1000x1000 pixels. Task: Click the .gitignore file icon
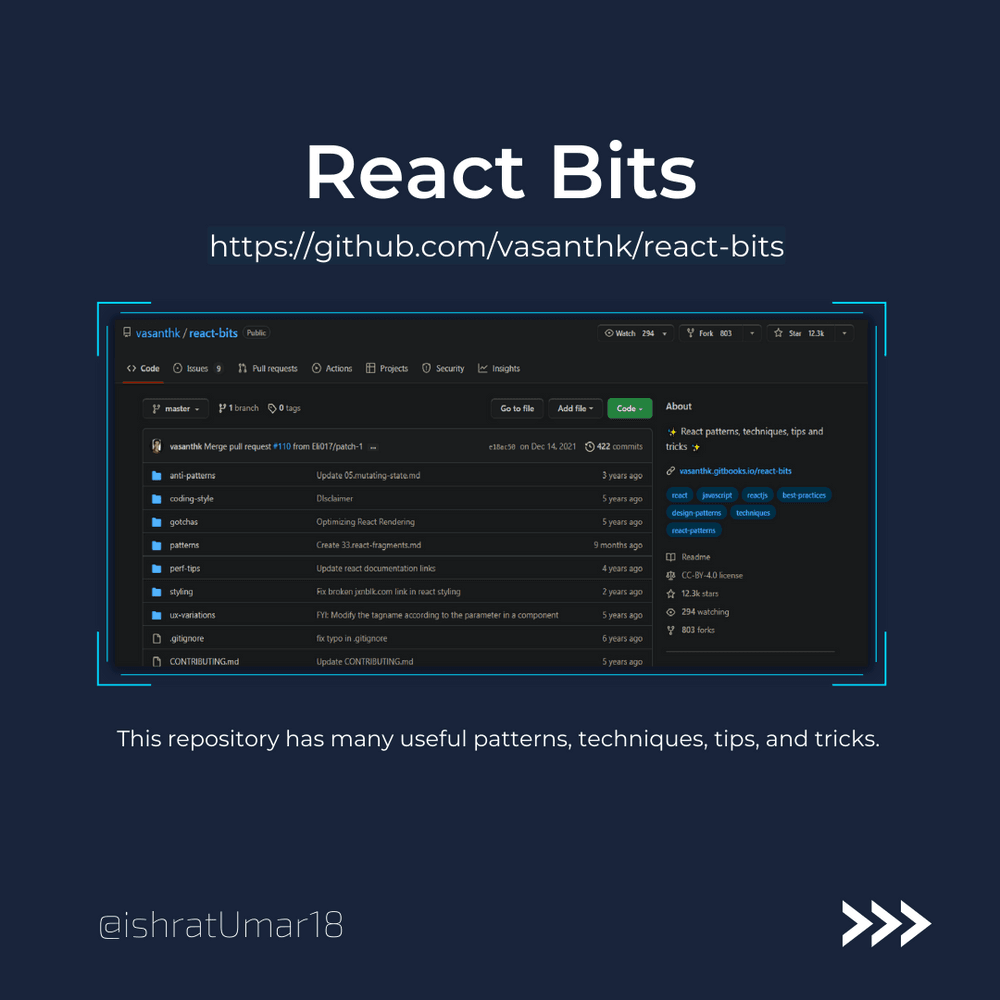[x=156, y=638]
